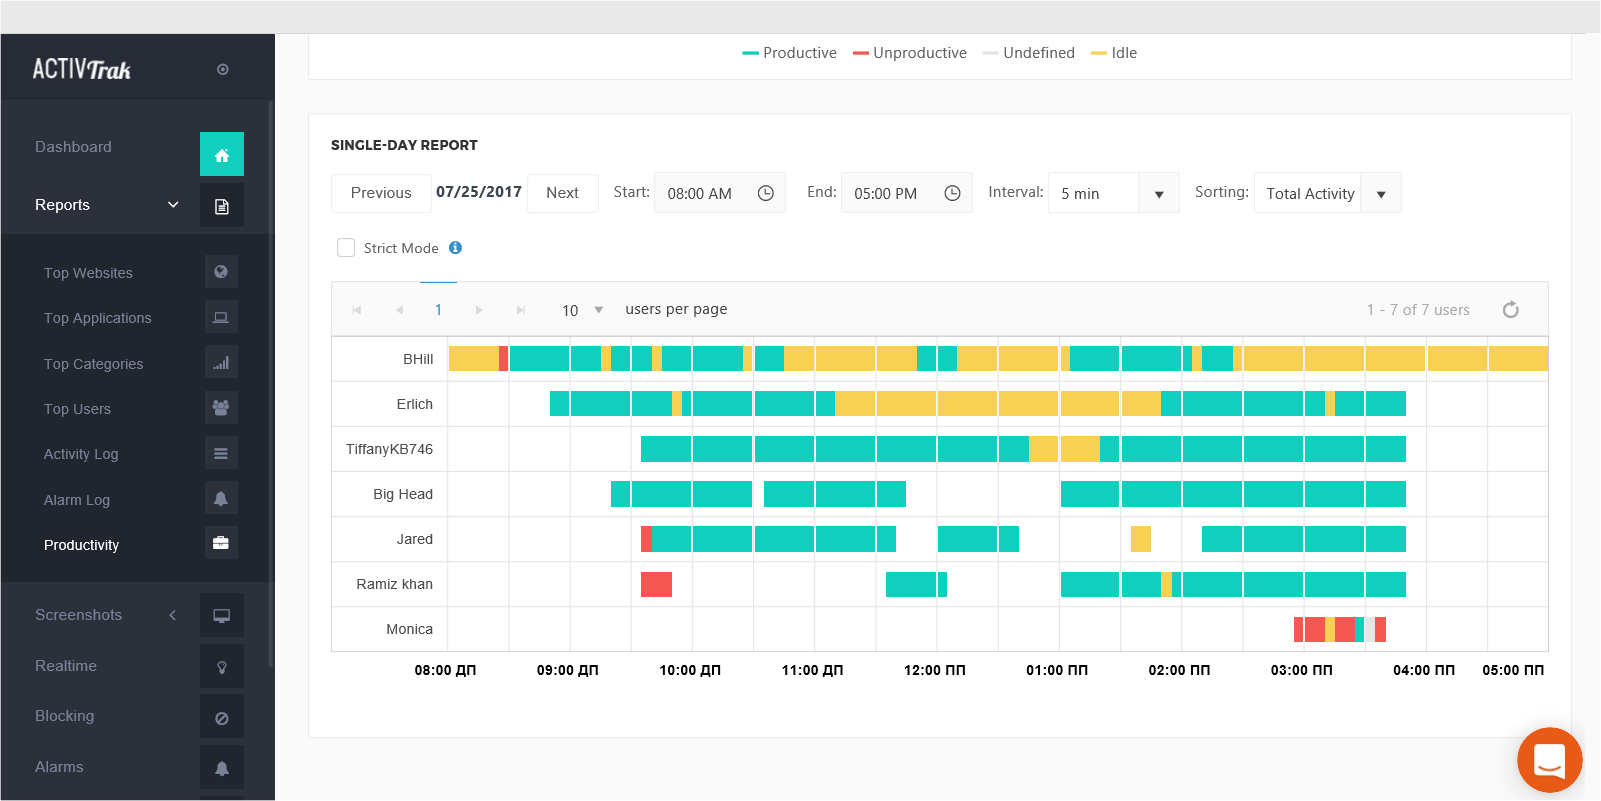Select the Monica user row label

410,629
